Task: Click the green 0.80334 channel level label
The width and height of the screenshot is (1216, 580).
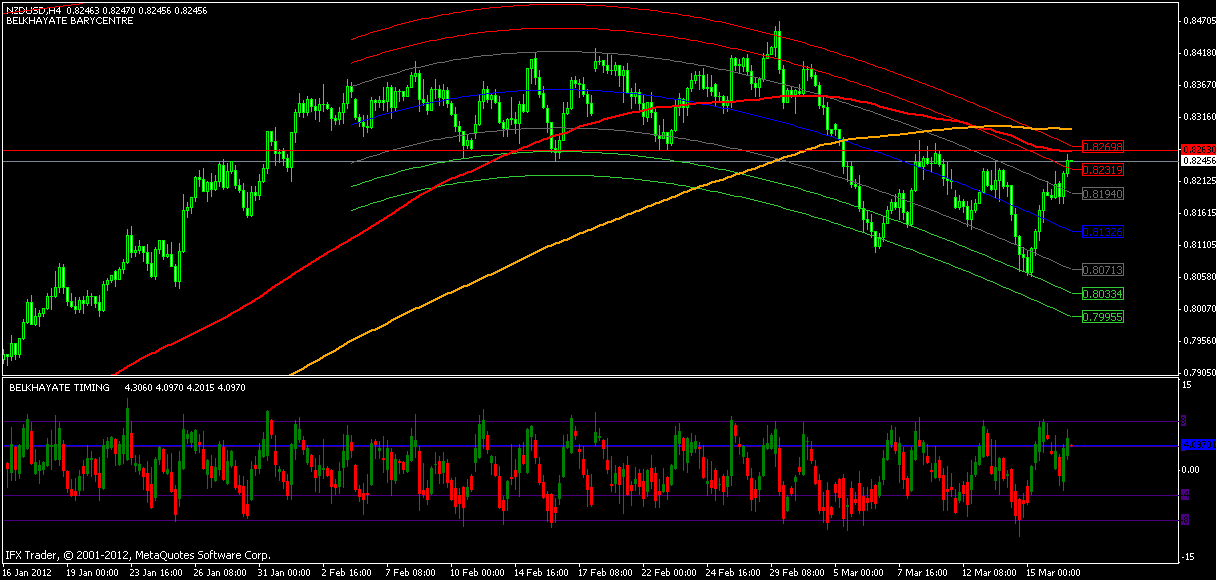Action: (x=1104, y=293)
